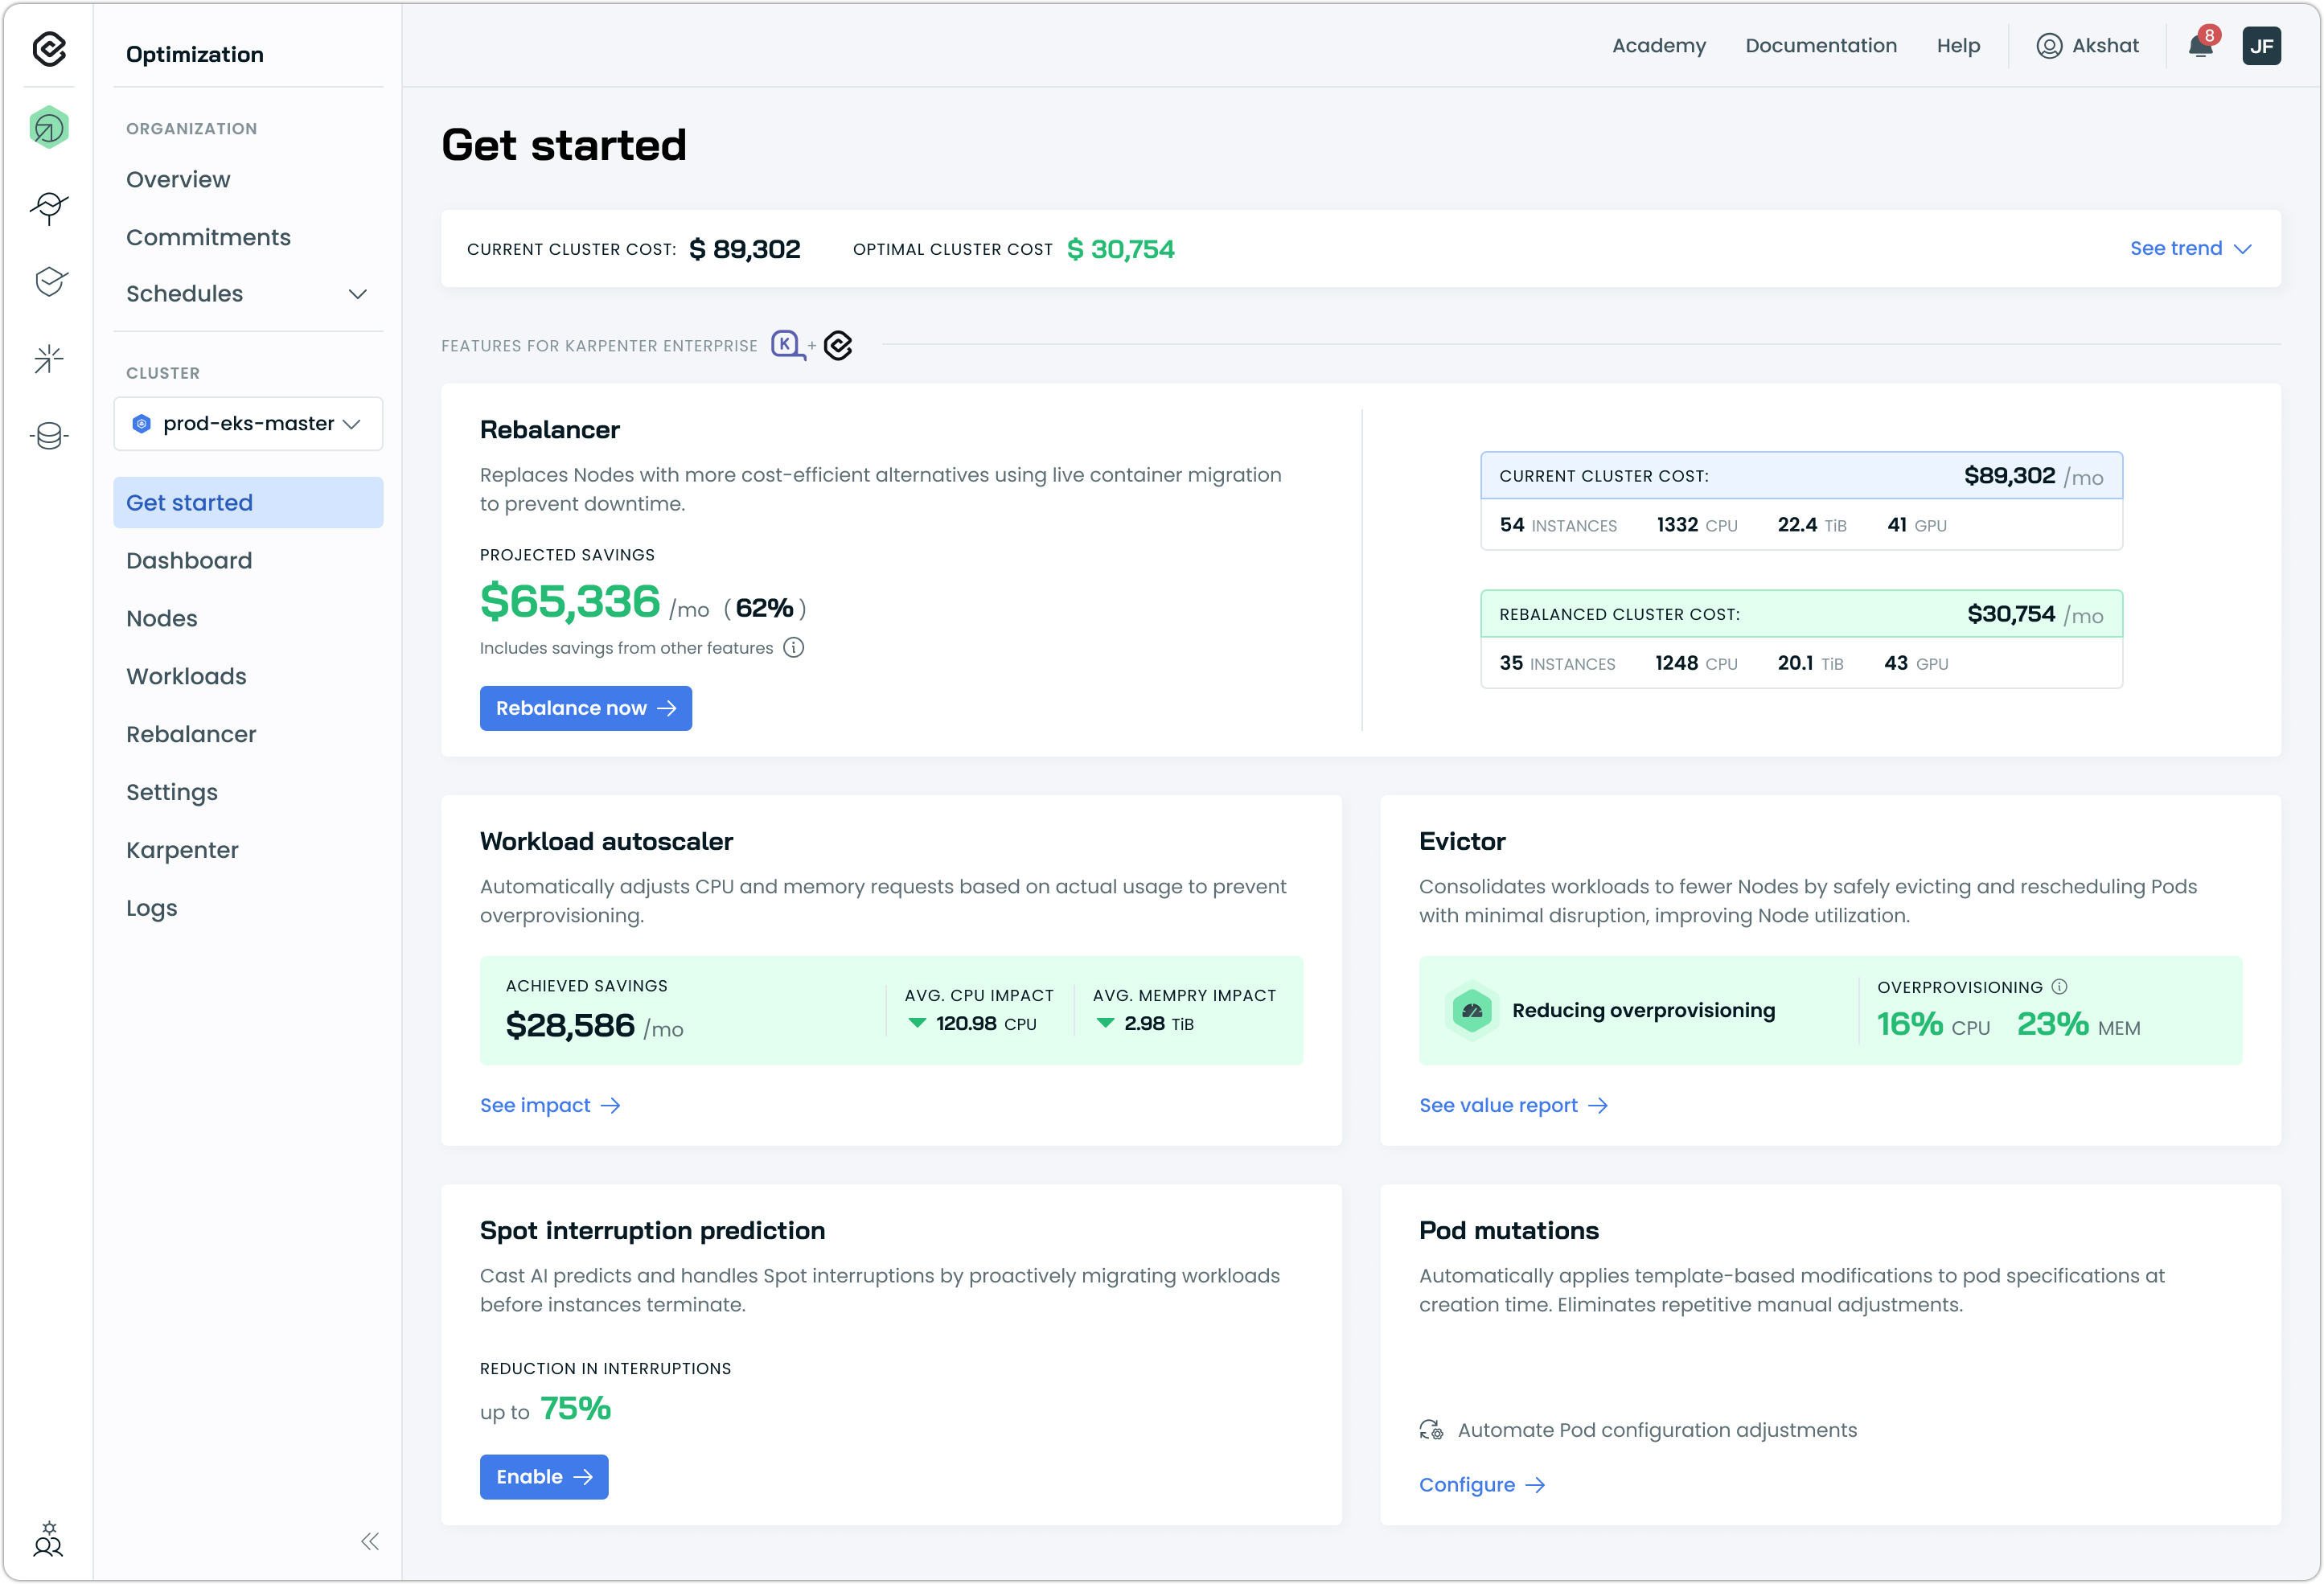The height and width of the screenshot is (1584, 2324).
Task: Open the prod-eks-master cluster dropdown
Action: click(248, 424)
